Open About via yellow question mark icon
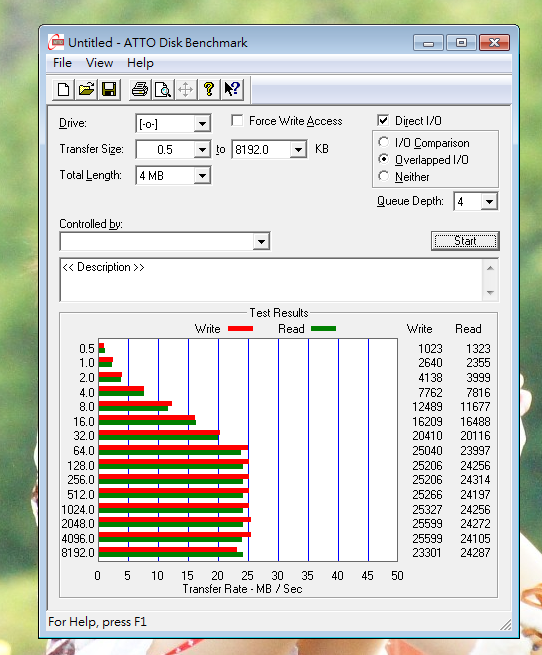Viewport: 542px width, 655px height. point(209,89)
